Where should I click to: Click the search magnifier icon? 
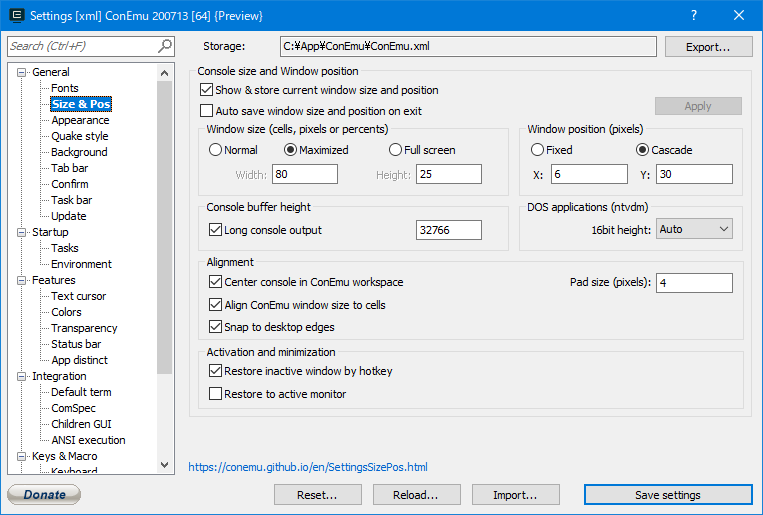pos(165,46)
